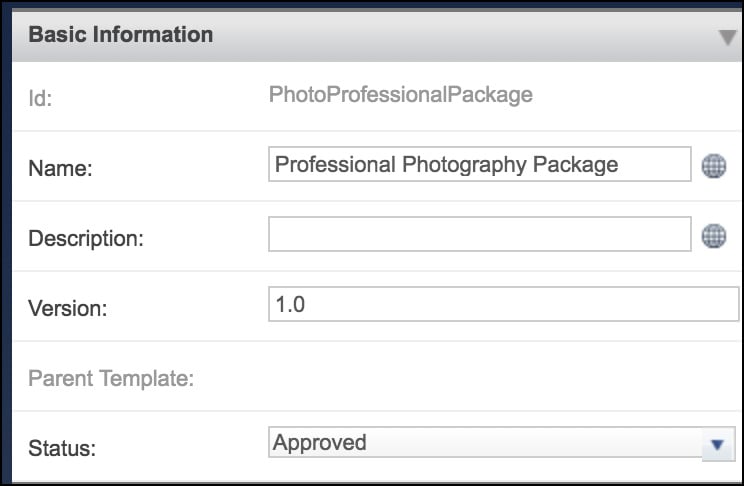Click the globe icon beside Description field
The height and width of the screenshot is (486, 744).
[x=714, y=236]
